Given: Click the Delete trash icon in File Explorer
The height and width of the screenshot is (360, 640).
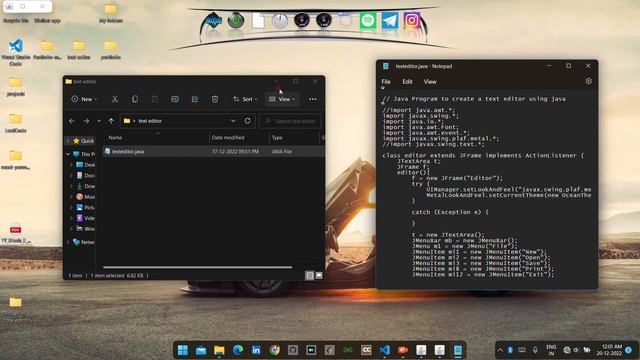Looking at the screenshot, I should click(215, 99).
